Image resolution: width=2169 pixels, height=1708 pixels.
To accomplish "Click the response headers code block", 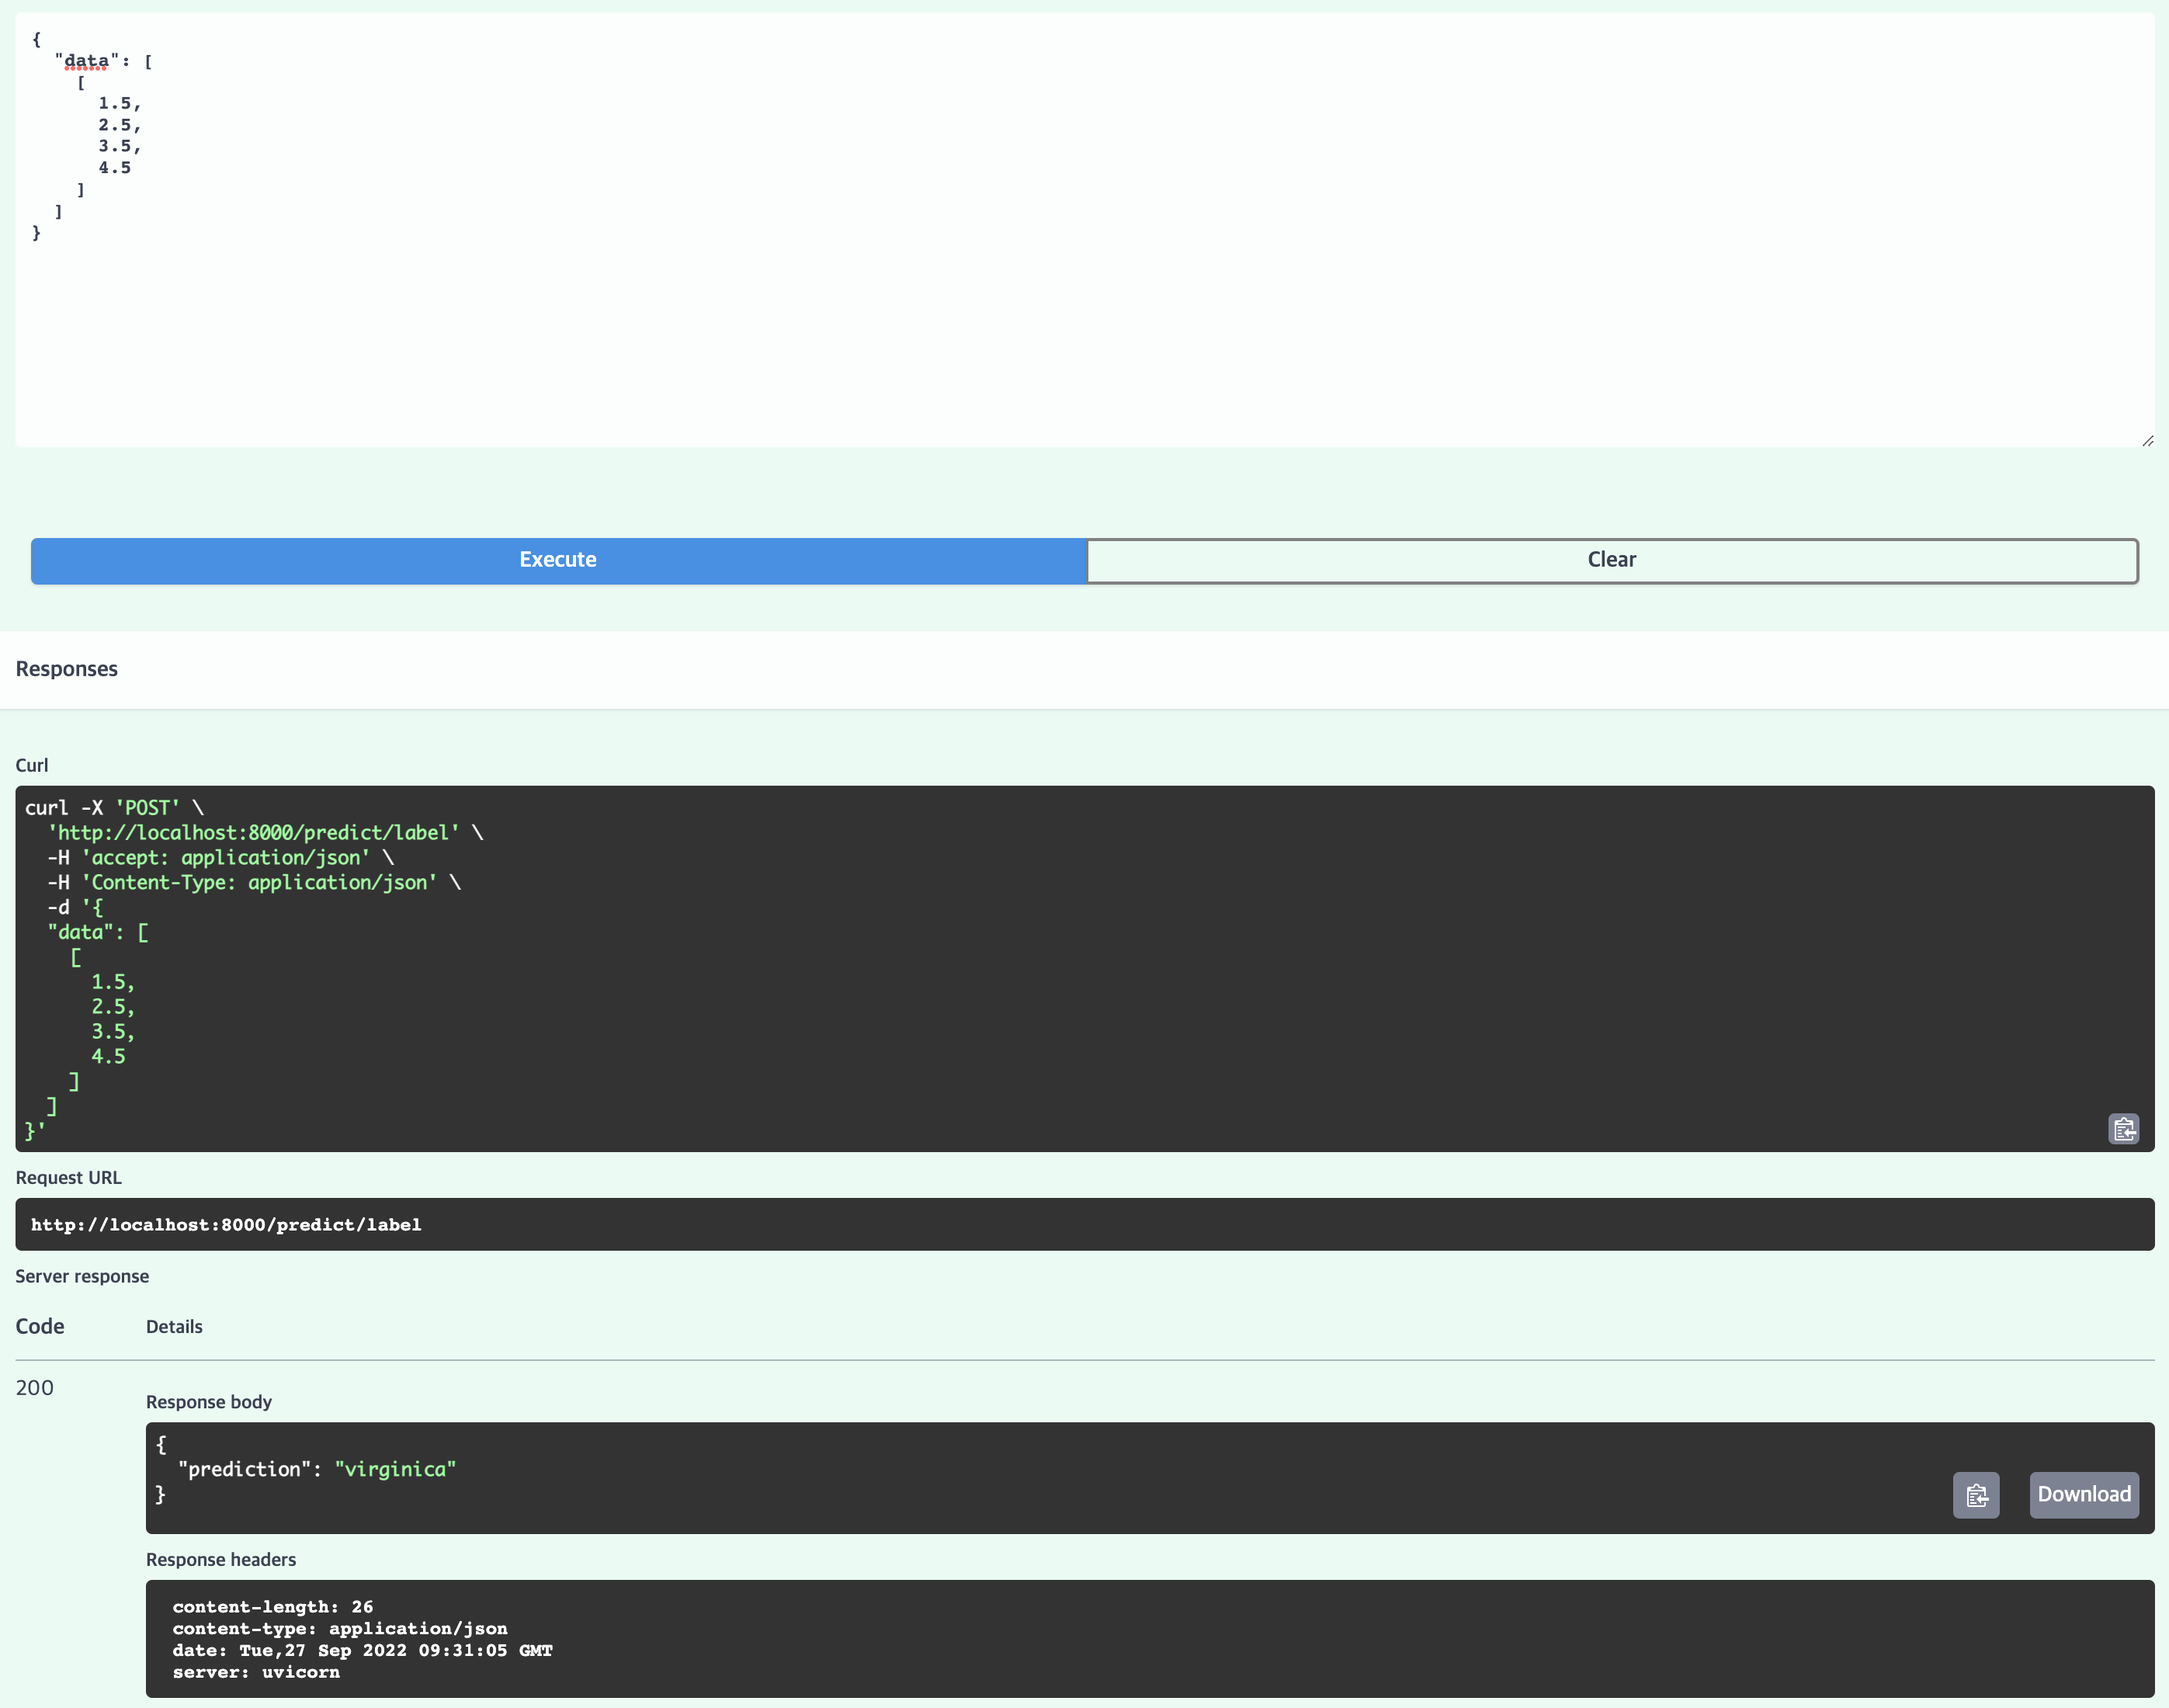I will point(1149,1638).
